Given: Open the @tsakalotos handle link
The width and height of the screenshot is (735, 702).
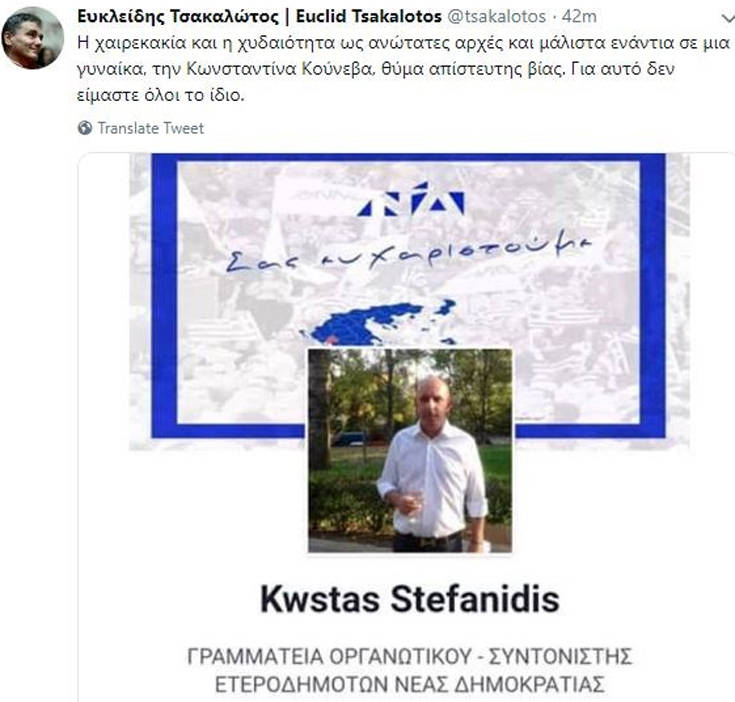Looking at the screenshot, I should [497, 17].
